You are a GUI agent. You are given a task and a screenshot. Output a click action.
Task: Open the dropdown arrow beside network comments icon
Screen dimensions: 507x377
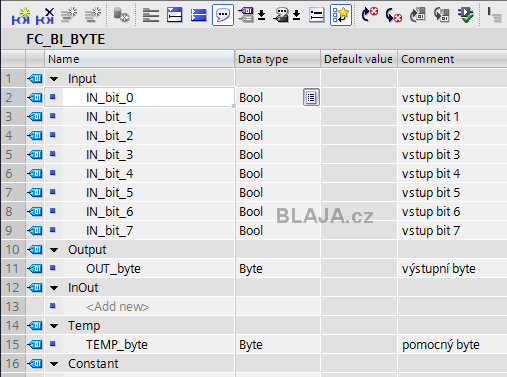(x=297, y=15)
